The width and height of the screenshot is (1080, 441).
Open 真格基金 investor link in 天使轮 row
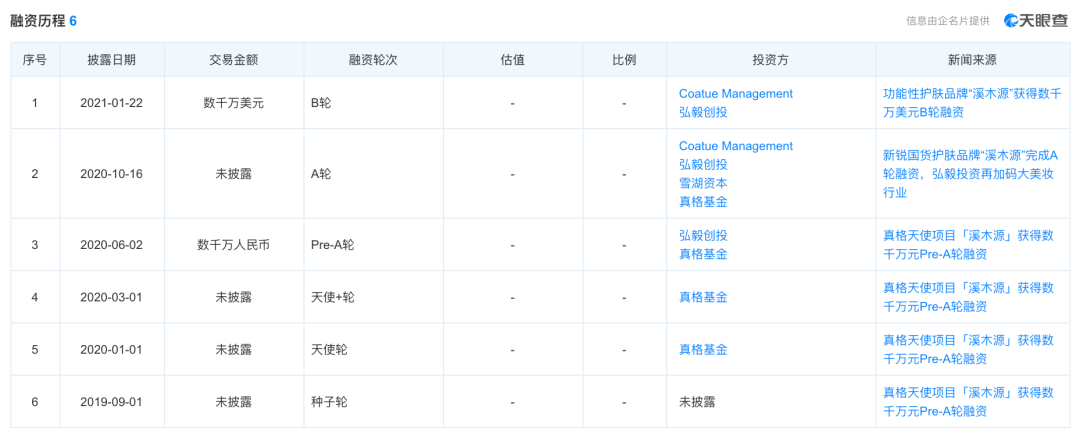click(x=703, y=349)
